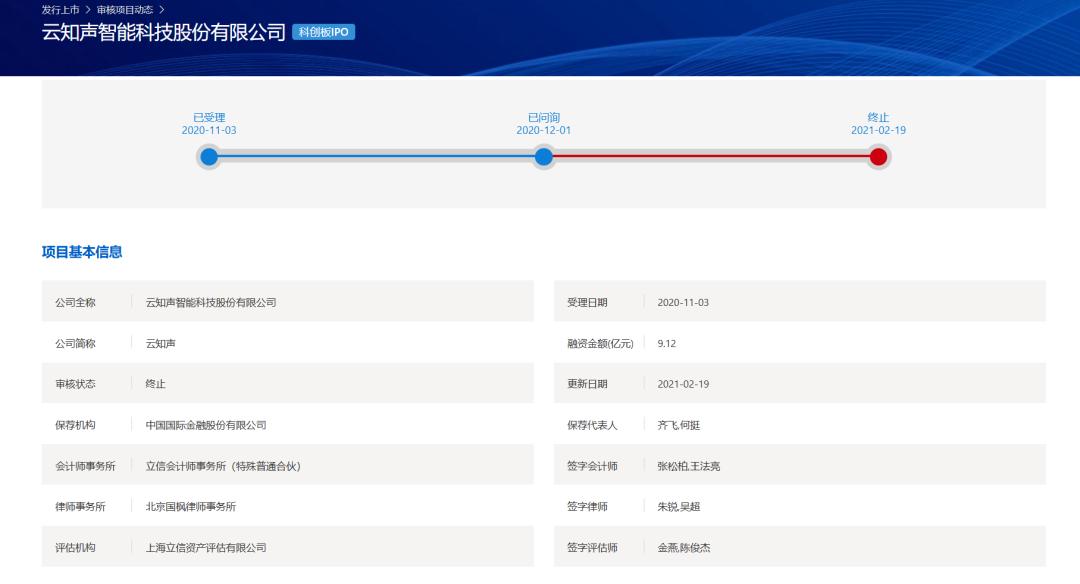Select the 已受理 timeline dot
Screen dimensions: 1080x584
(209, 157)
